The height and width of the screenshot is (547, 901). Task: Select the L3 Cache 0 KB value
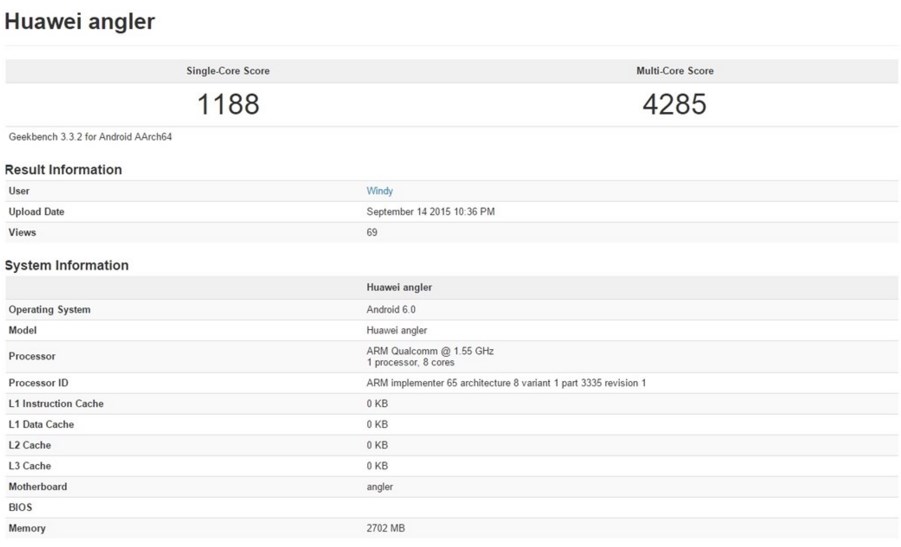pyautogui.click(x=377, y=465)
